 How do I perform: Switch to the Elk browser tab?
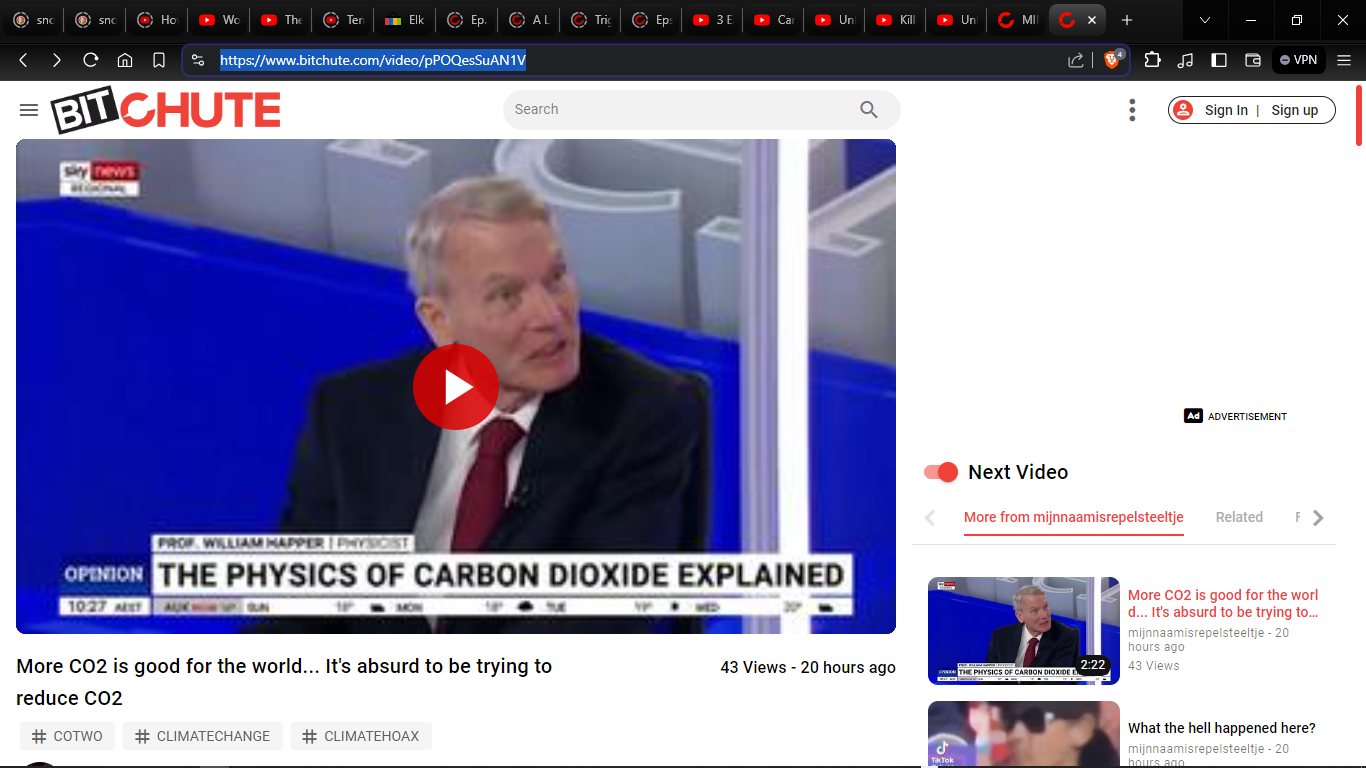point(405,20)
